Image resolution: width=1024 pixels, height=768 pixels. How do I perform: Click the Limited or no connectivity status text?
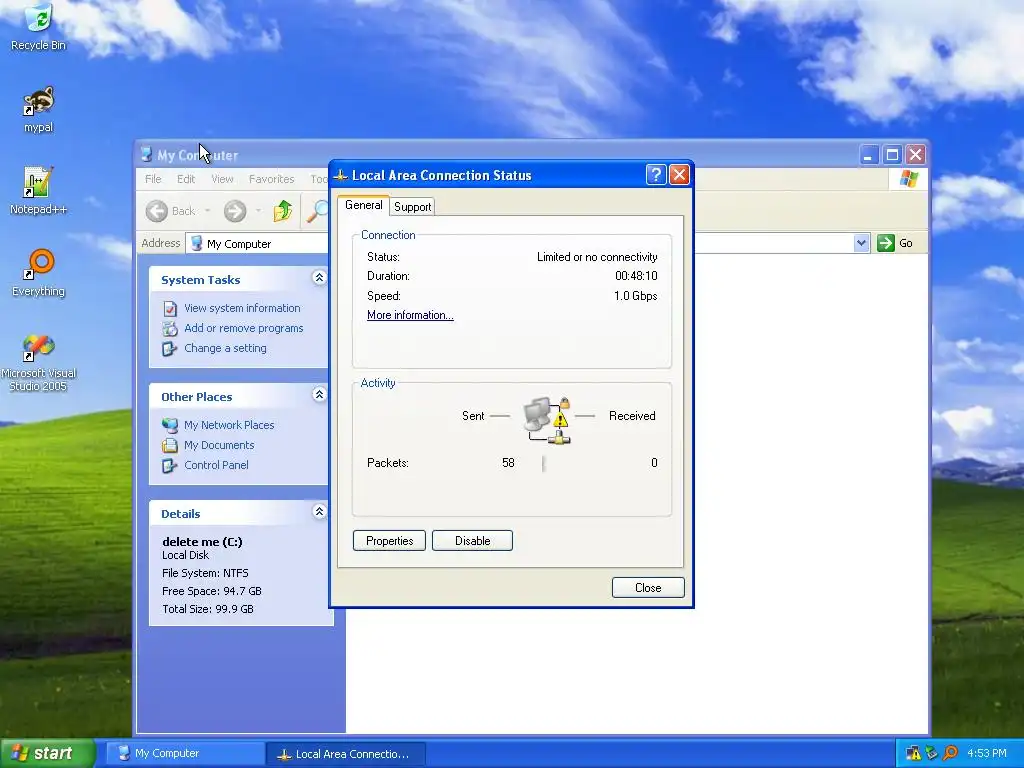[597, 257]
